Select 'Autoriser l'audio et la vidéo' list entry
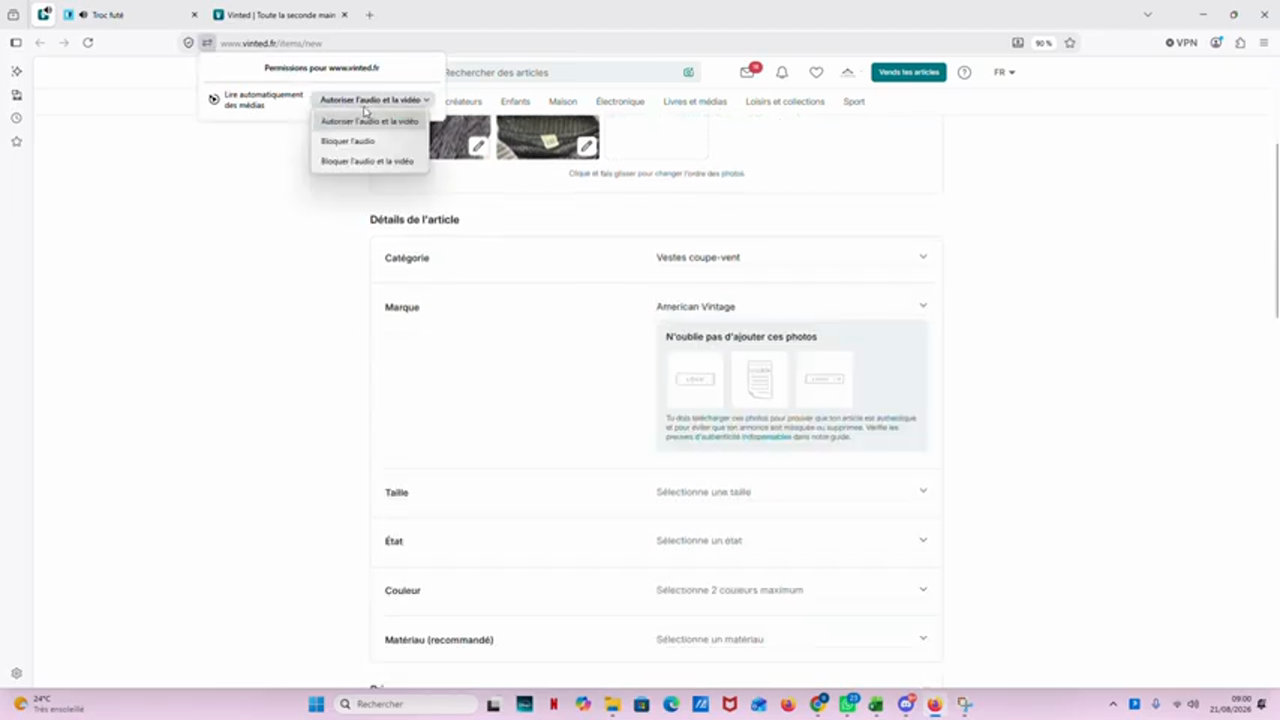The width and height of the screenshot is (1280, 720). [x=369, y=121]
